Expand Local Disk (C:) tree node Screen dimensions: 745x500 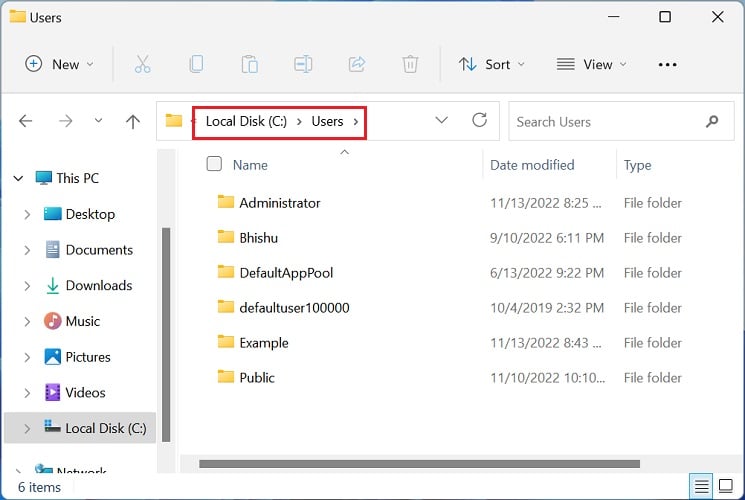[27, 428]
